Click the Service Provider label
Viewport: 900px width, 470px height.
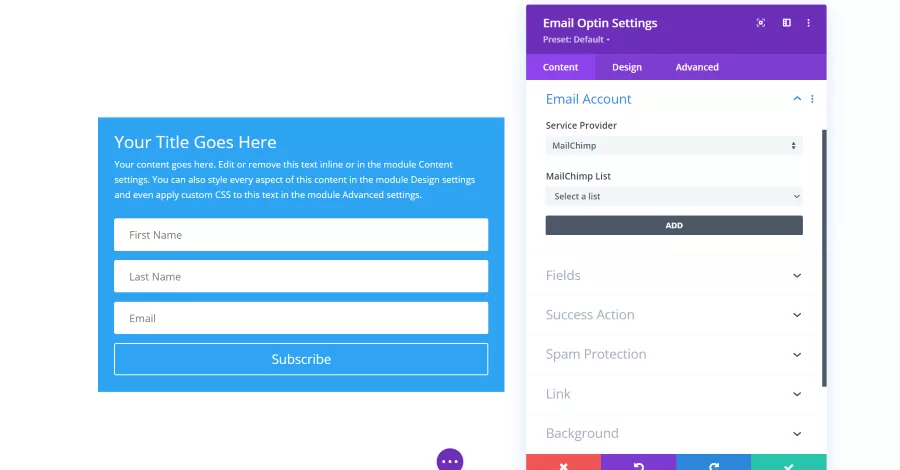click(581, 125)
